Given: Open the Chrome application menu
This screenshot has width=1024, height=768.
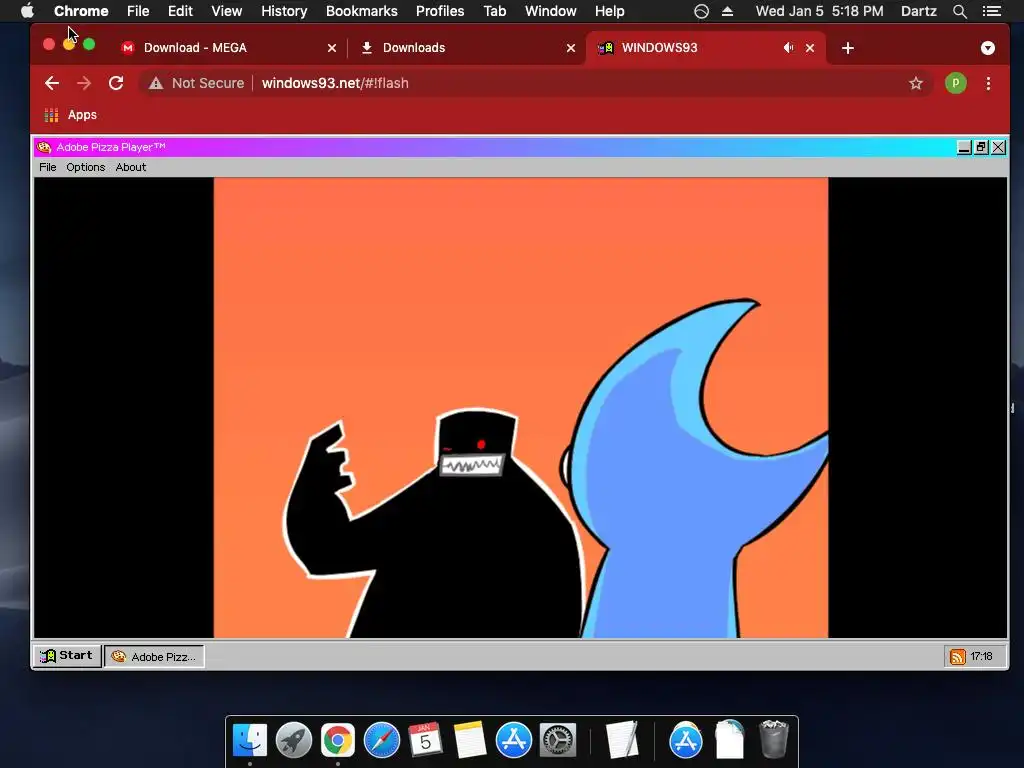Looking at the screenshot, I should (81, 11).
